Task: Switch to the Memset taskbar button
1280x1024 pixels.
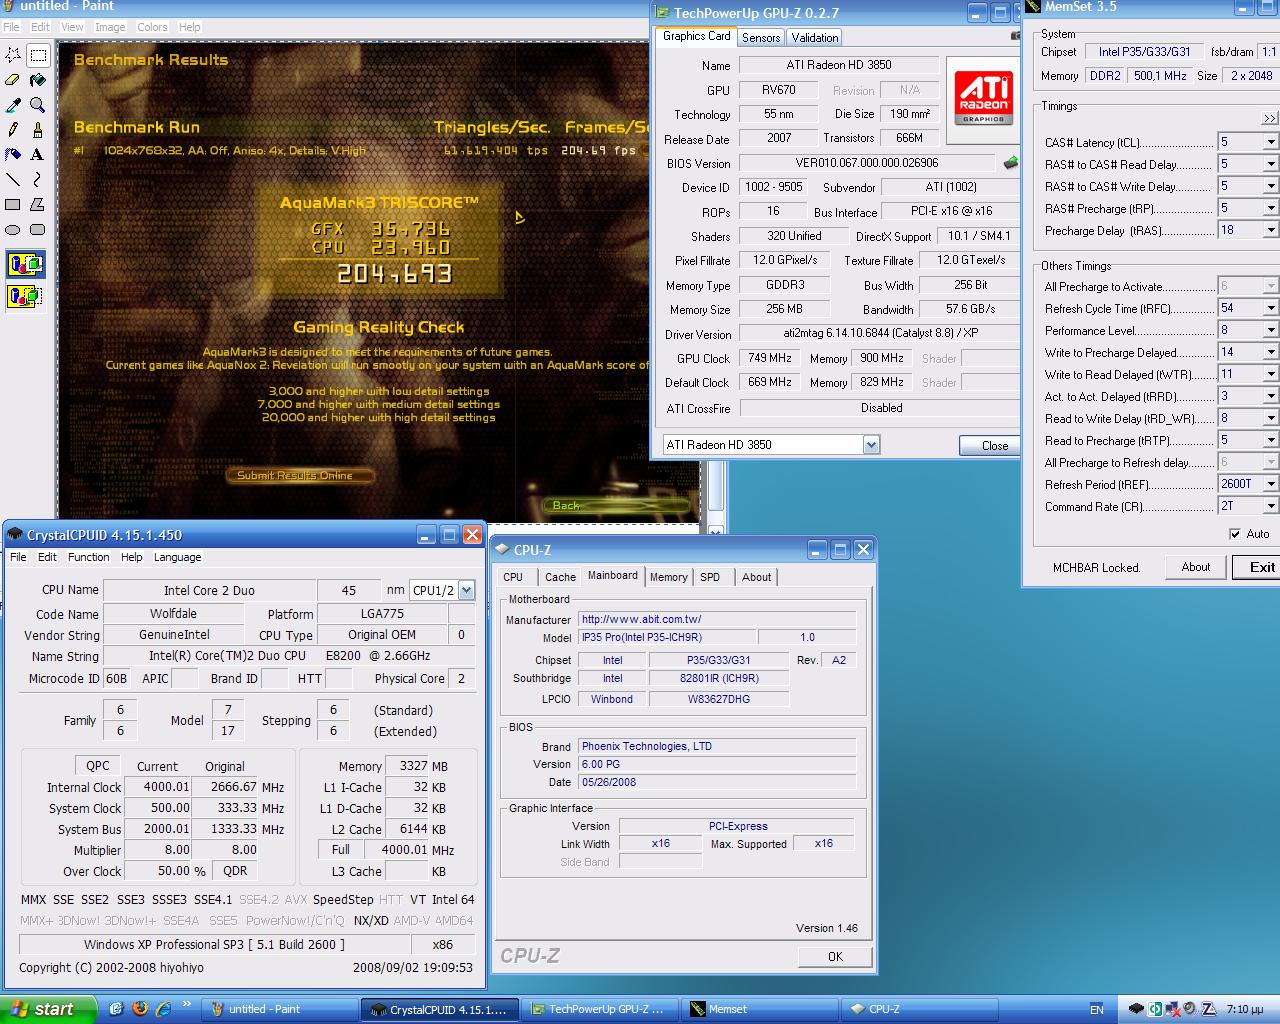Action: pyautogui.click(x=760, y=1009)
